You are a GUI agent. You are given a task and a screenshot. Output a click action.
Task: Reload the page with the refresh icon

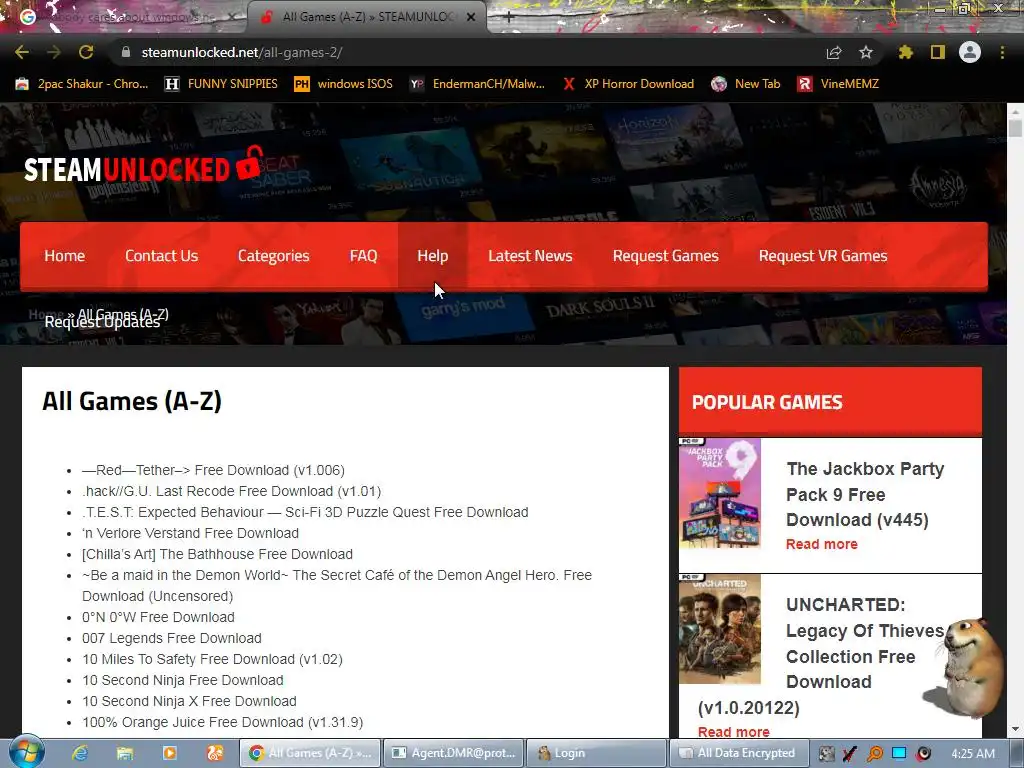point(86,52)
